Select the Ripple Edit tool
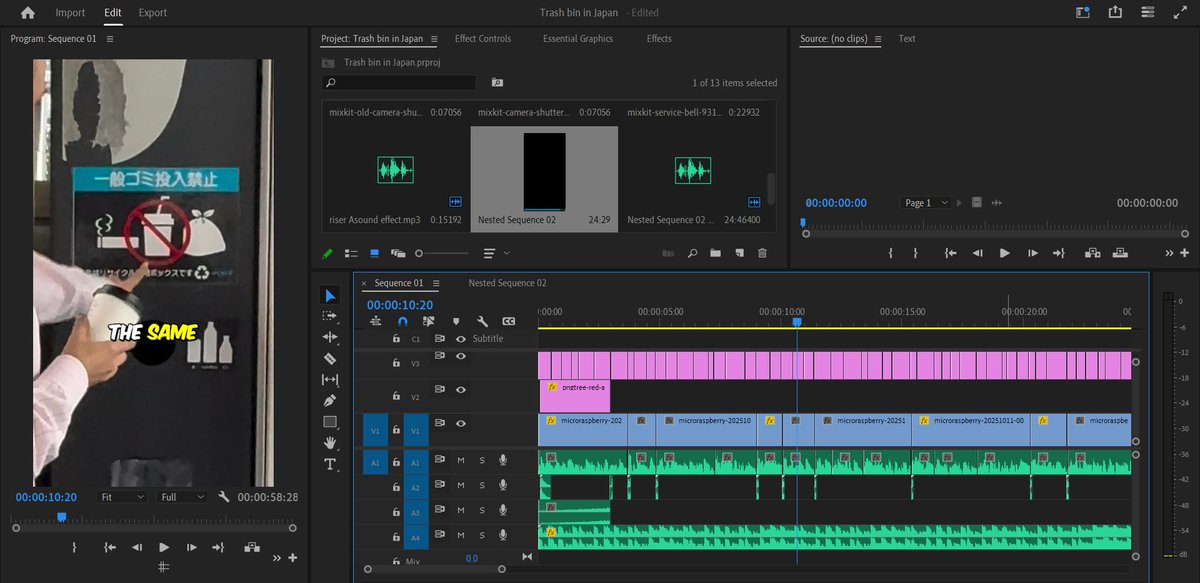 [x=331, y=337]
